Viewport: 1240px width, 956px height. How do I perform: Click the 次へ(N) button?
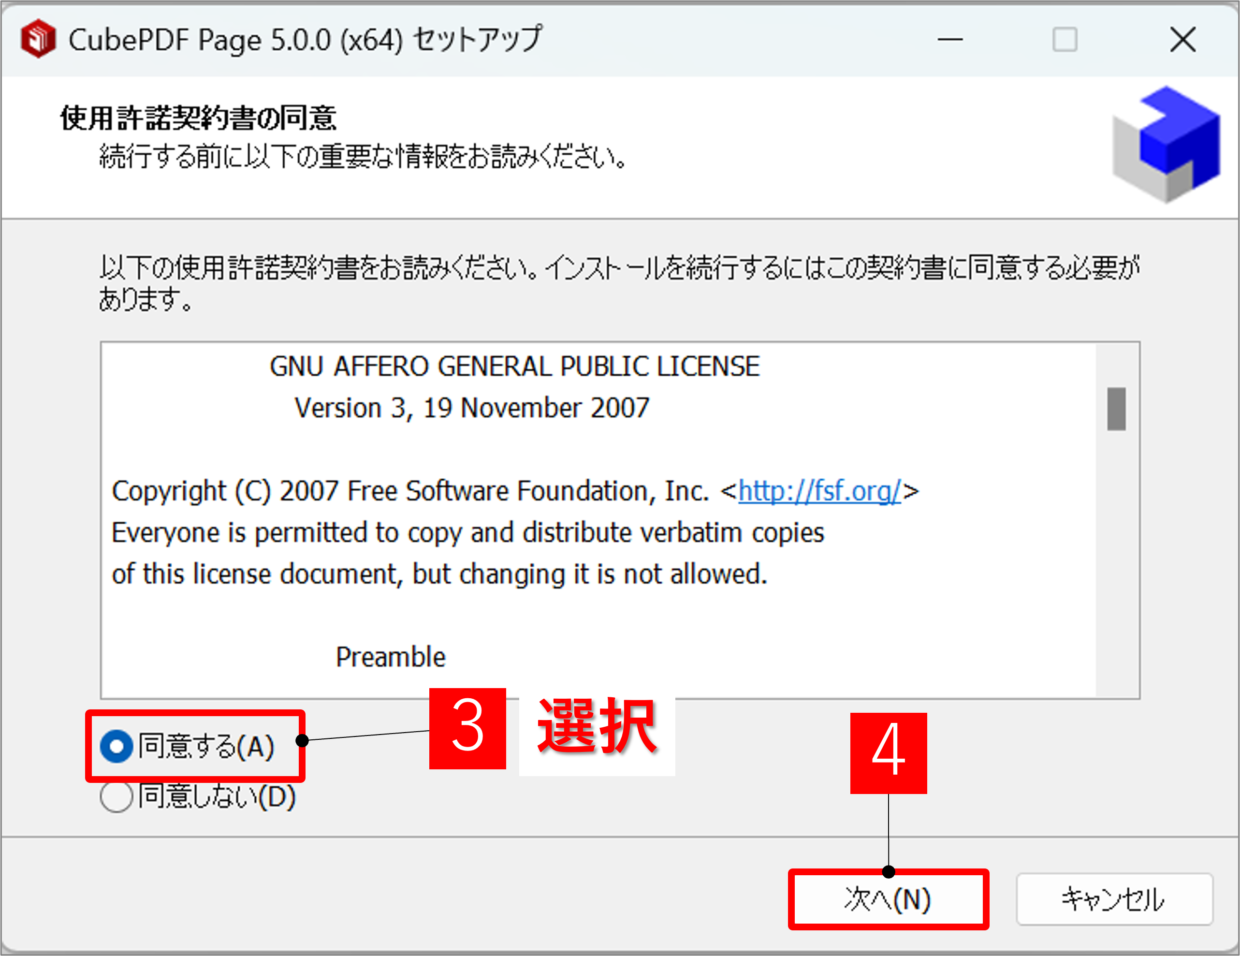click(x=888, y=899)
